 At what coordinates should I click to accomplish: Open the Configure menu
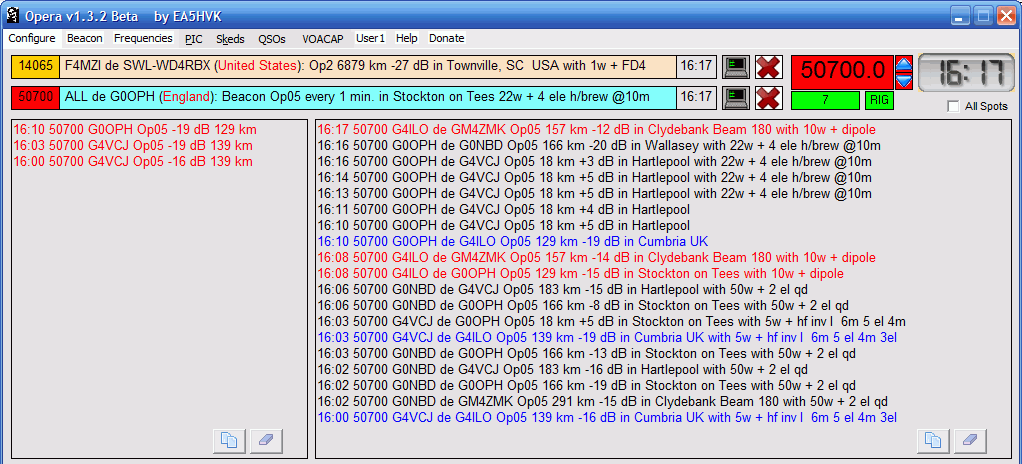click(32, 38)
